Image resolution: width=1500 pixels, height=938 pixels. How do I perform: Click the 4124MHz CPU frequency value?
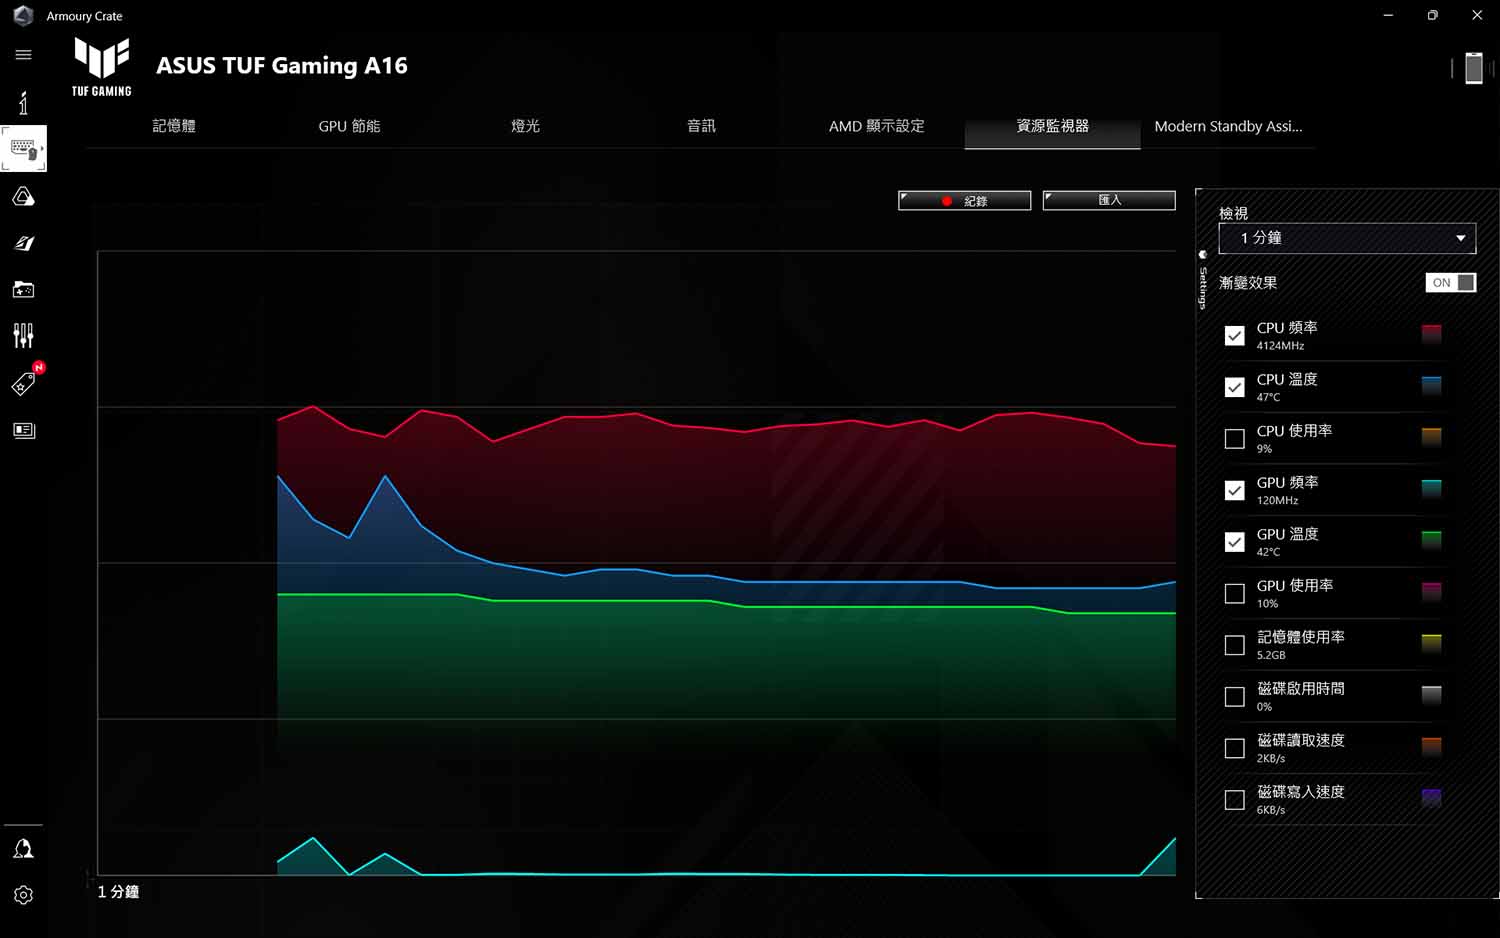pyautogui.click(x=1280, y=346)
